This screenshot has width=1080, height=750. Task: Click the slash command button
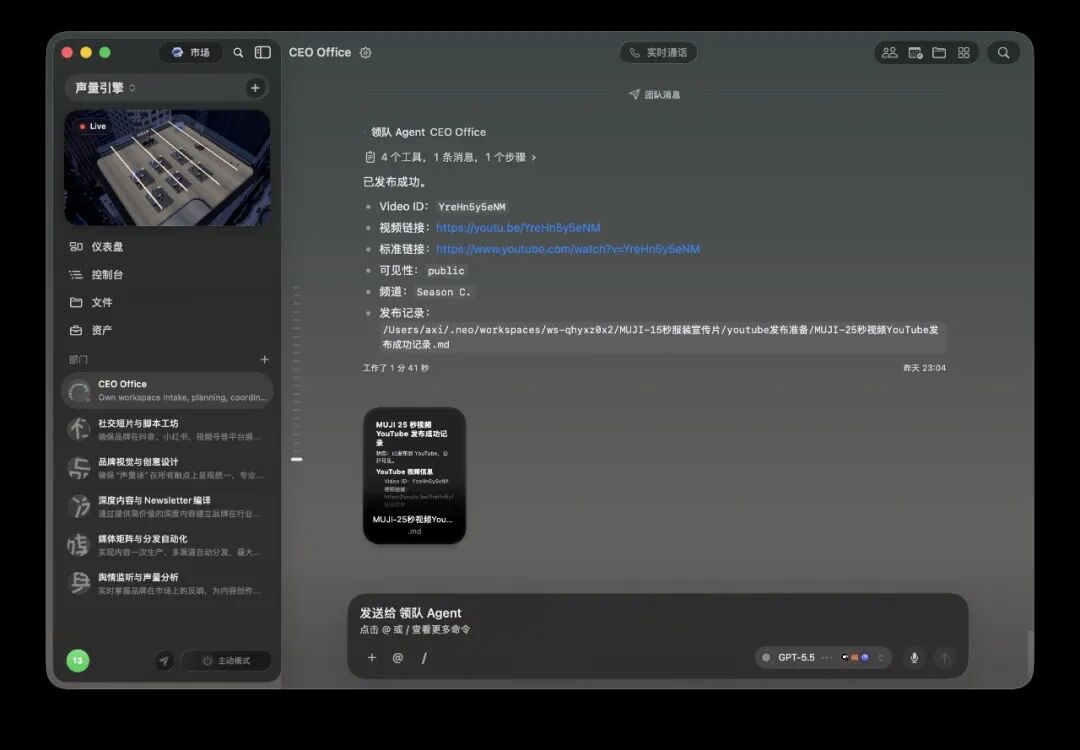(x=424, y=658)
